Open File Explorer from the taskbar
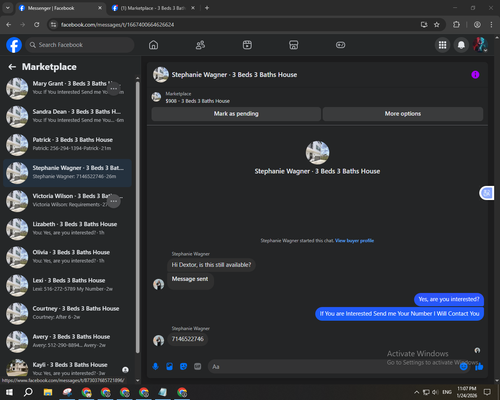500x400 pixels. [x=48, y=392]
